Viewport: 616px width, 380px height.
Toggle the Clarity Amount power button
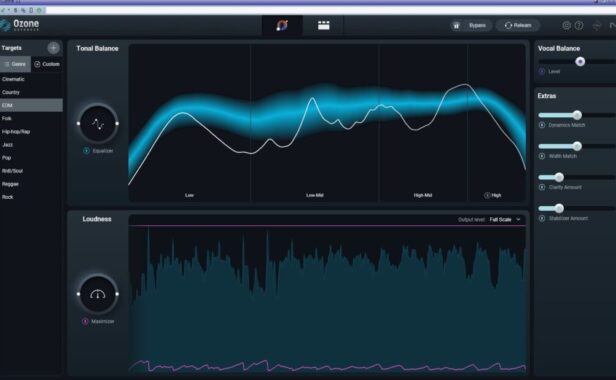click(x=542, y=187)
